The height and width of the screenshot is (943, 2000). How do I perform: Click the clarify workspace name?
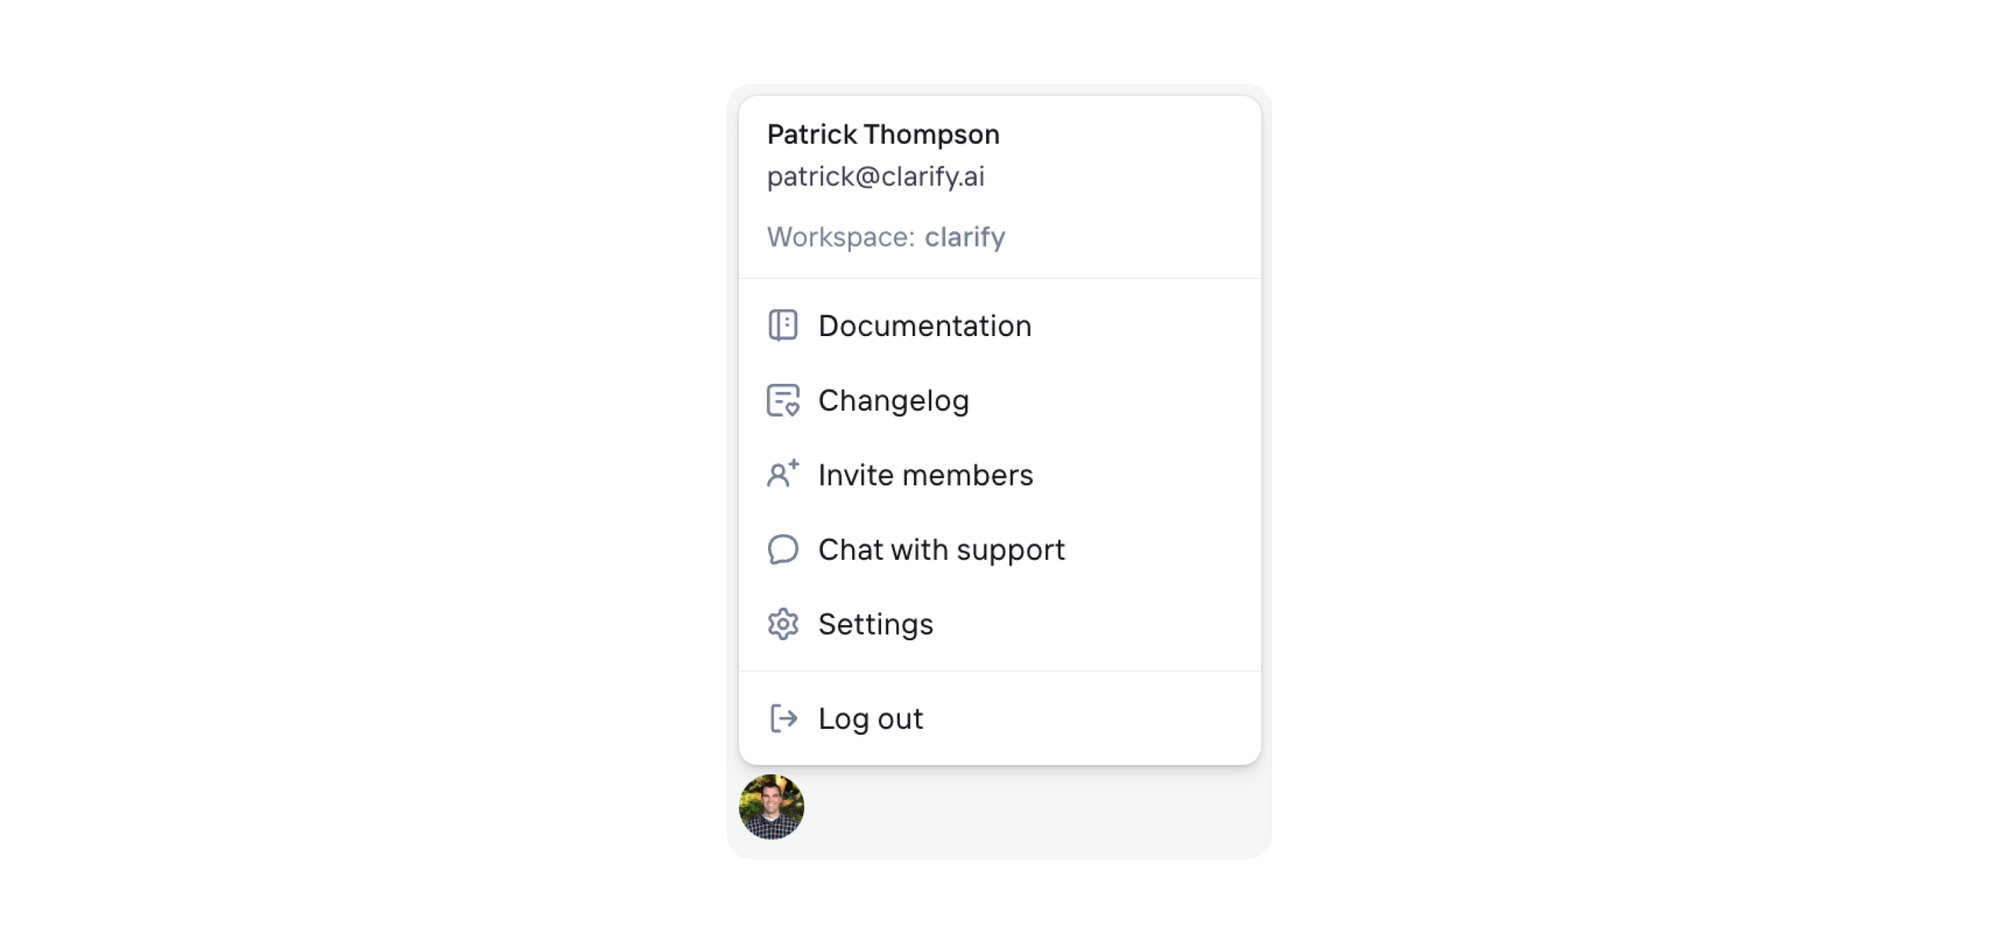click(965, 238)
